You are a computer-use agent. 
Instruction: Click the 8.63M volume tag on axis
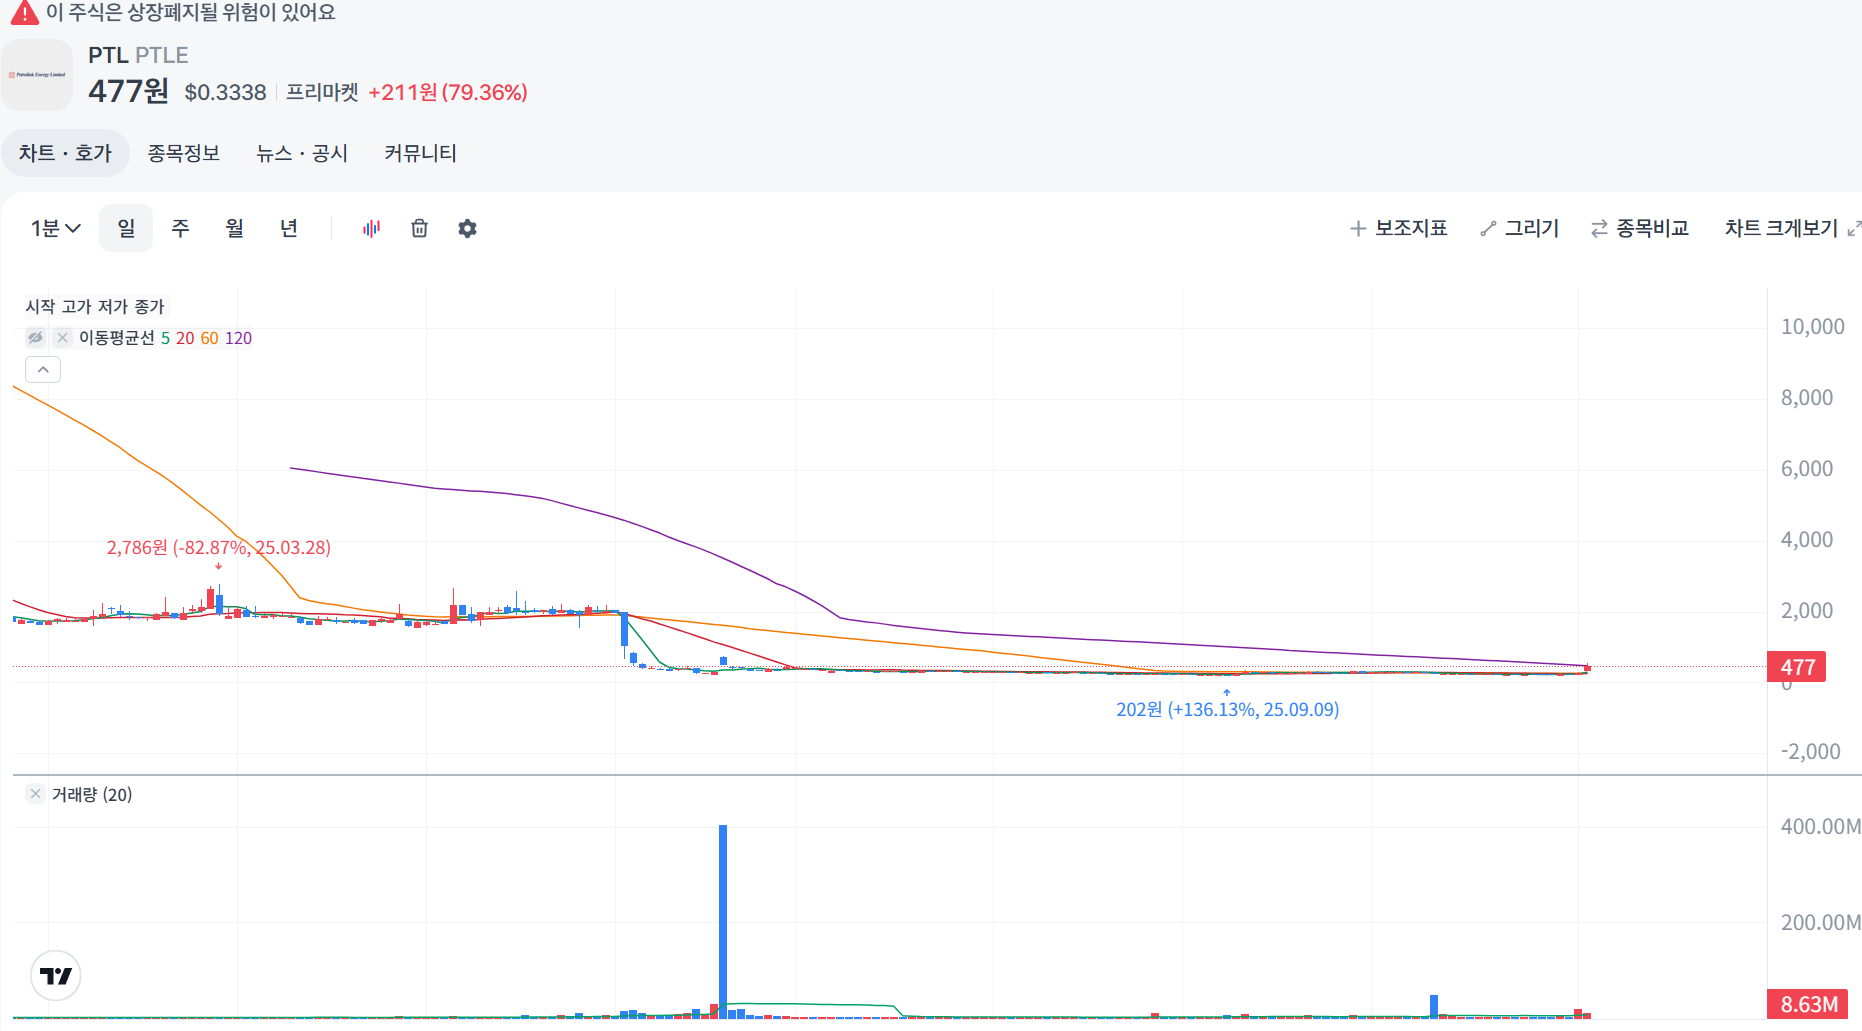point(1808,1004)
